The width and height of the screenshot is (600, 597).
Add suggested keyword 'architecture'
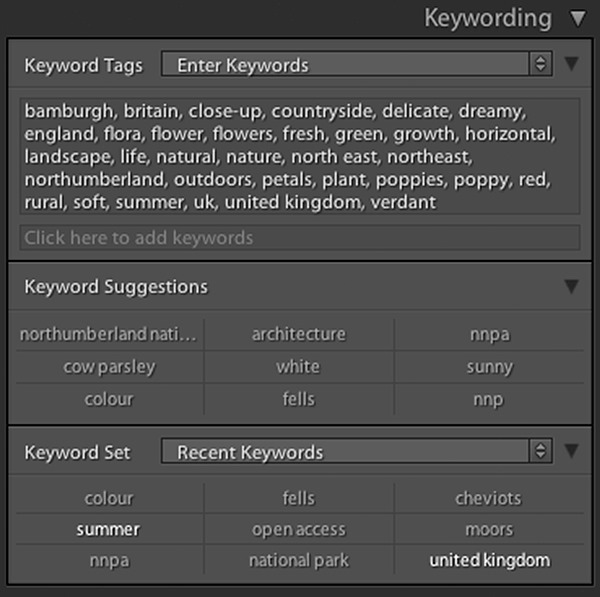pyautogui.click(x=298, y=334)
